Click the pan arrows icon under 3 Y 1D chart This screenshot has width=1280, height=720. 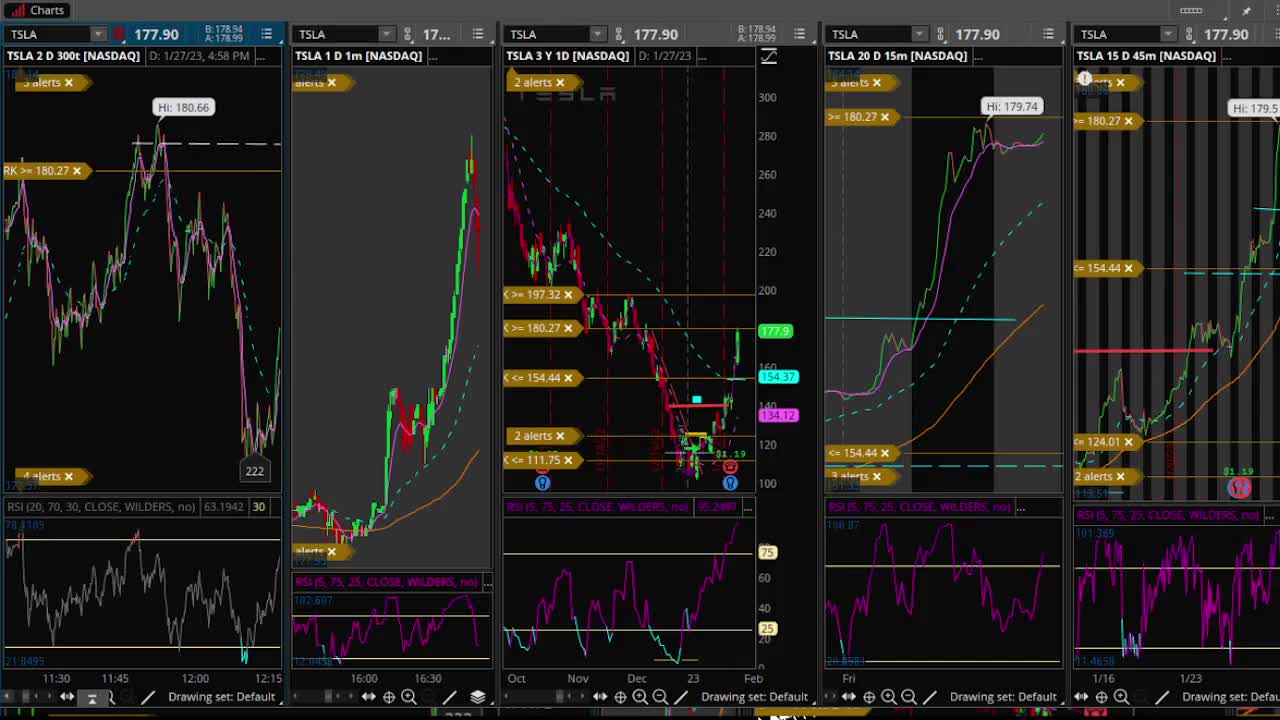pyautogui.click(x=600, y=697)
